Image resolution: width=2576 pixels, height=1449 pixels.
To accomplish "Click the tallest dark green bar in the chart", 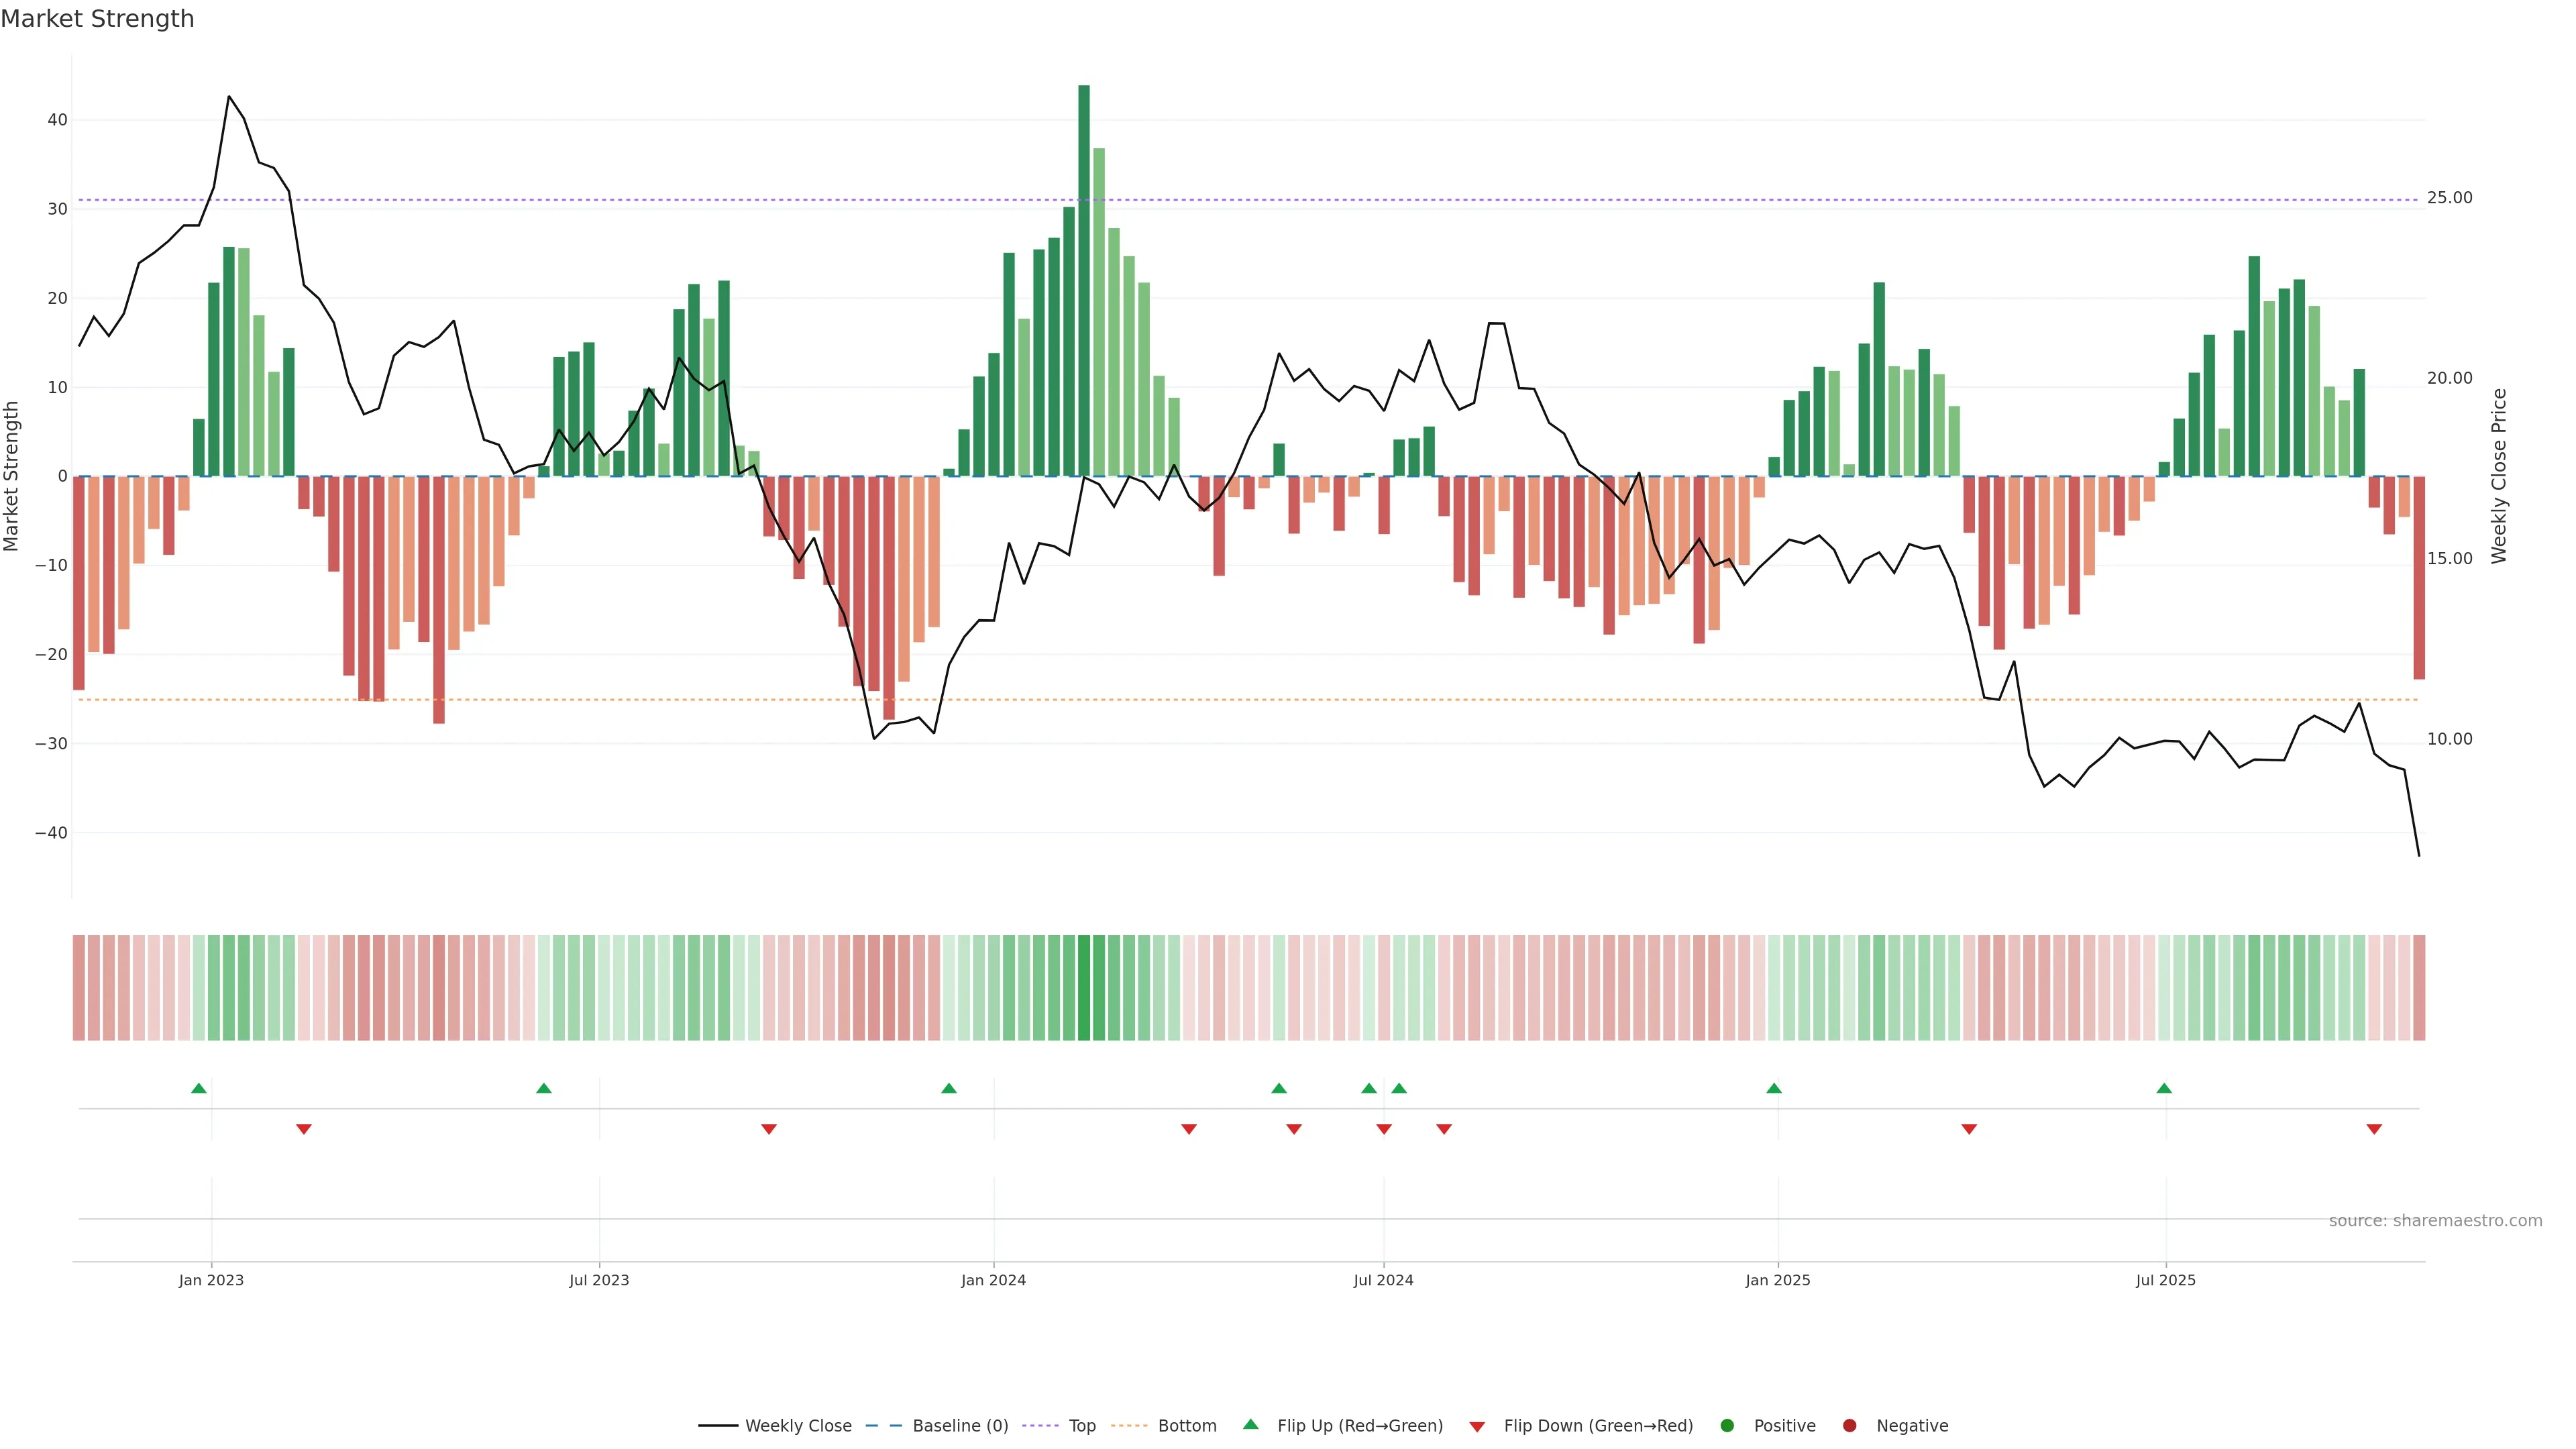I will pos(1084,280).
